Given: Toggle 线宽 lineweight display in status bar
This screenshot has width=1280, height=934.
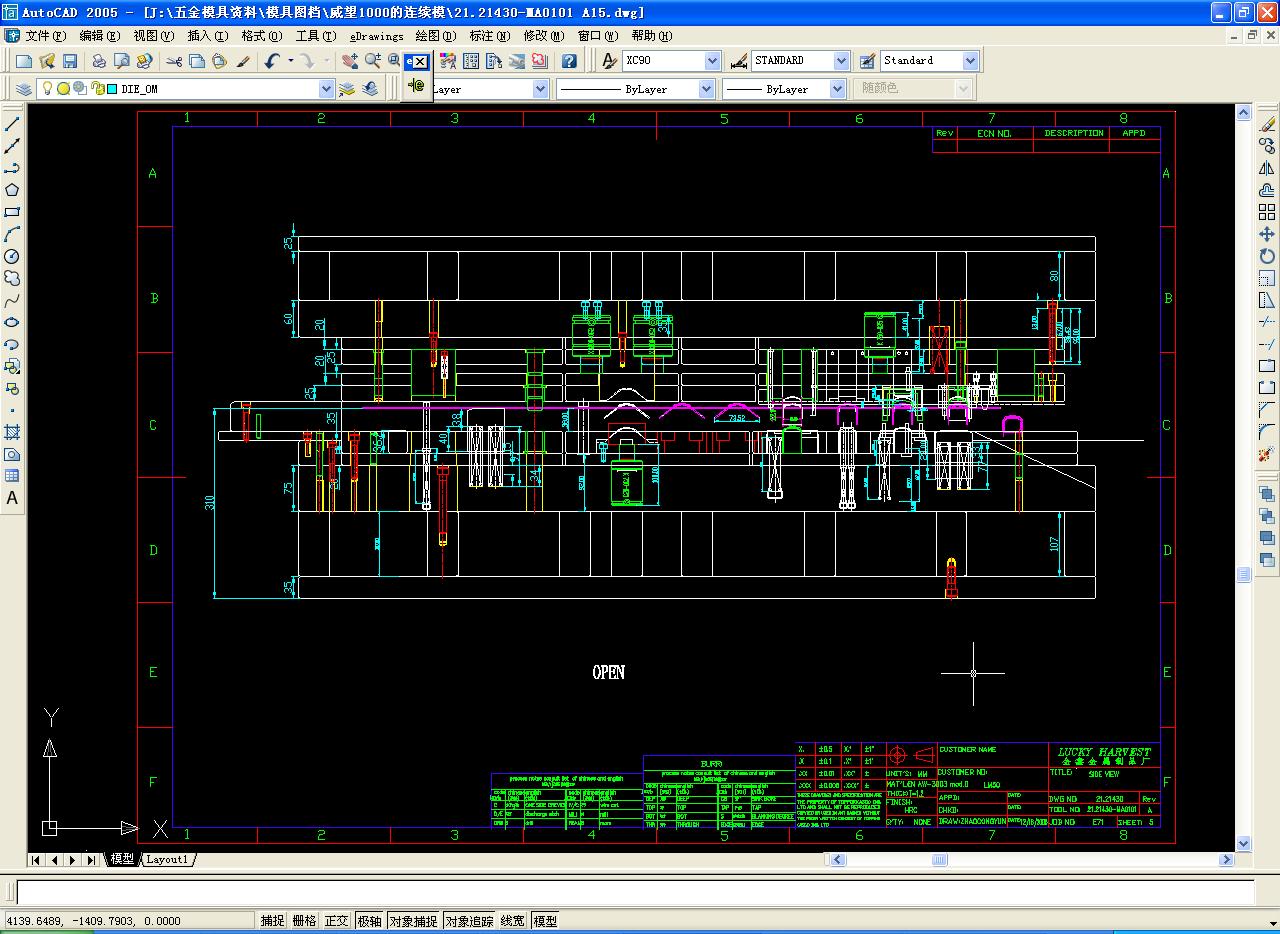Looking at the screenshot, I should (513, 921).
